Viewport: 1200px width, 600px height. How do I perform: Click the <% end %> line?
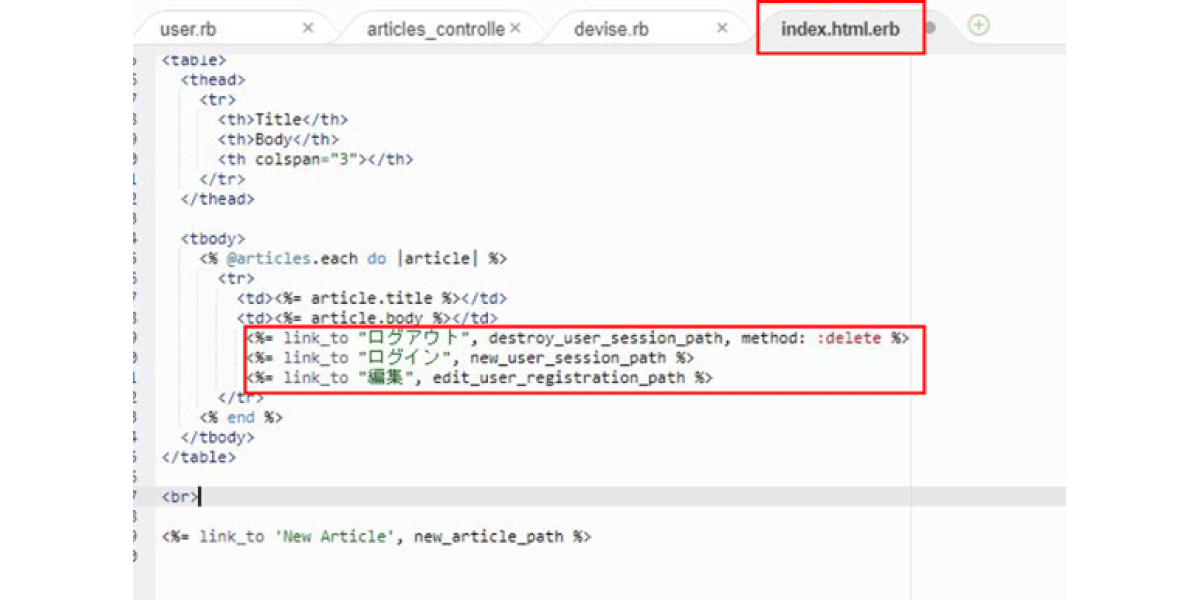tap(241, 417)
